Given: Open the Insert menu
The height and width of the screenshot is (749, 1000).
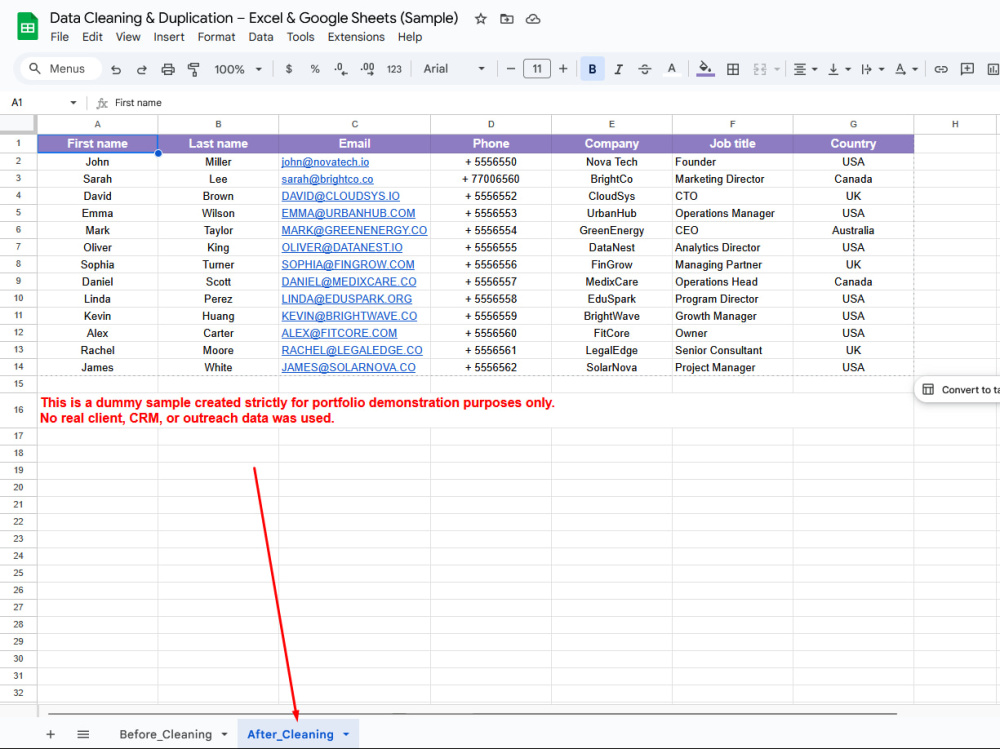Looking at the screenshot, I should (x=169, y=37).
